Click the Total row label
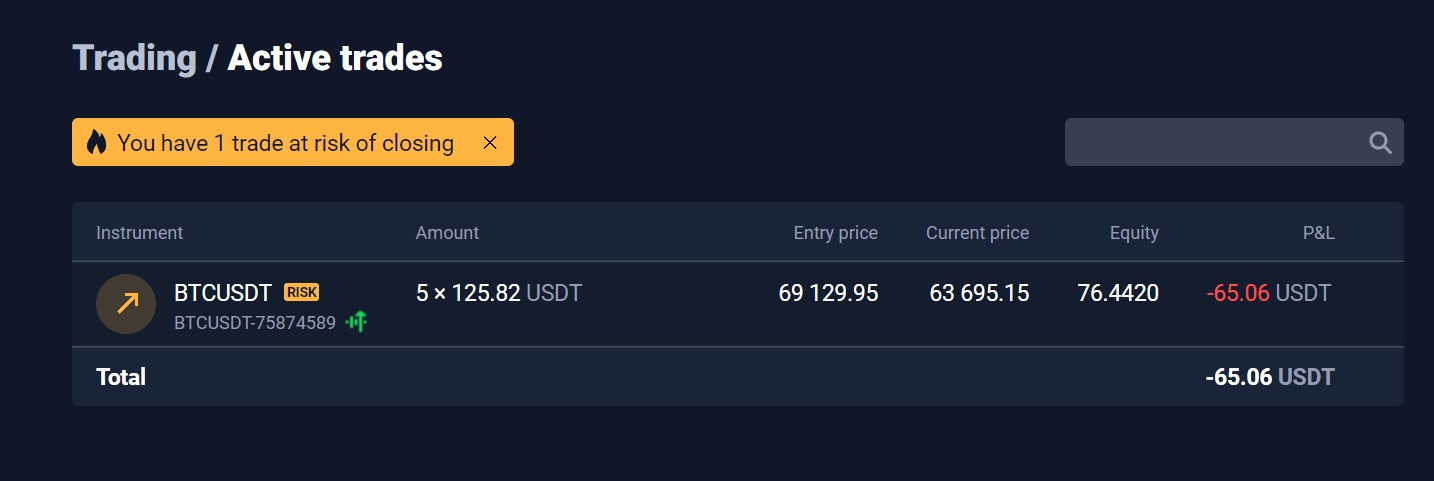The height and width of the screenshot is (481, 1434). (121, 377)
